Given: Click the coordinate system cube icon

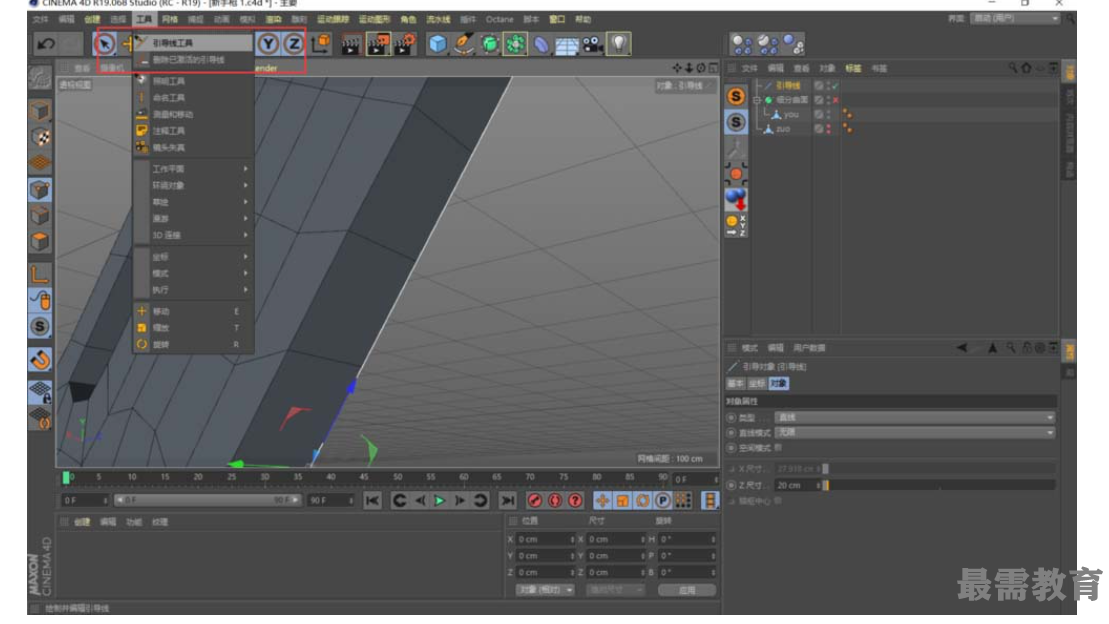Looking at the screenshot, I should tap(320, 44).
